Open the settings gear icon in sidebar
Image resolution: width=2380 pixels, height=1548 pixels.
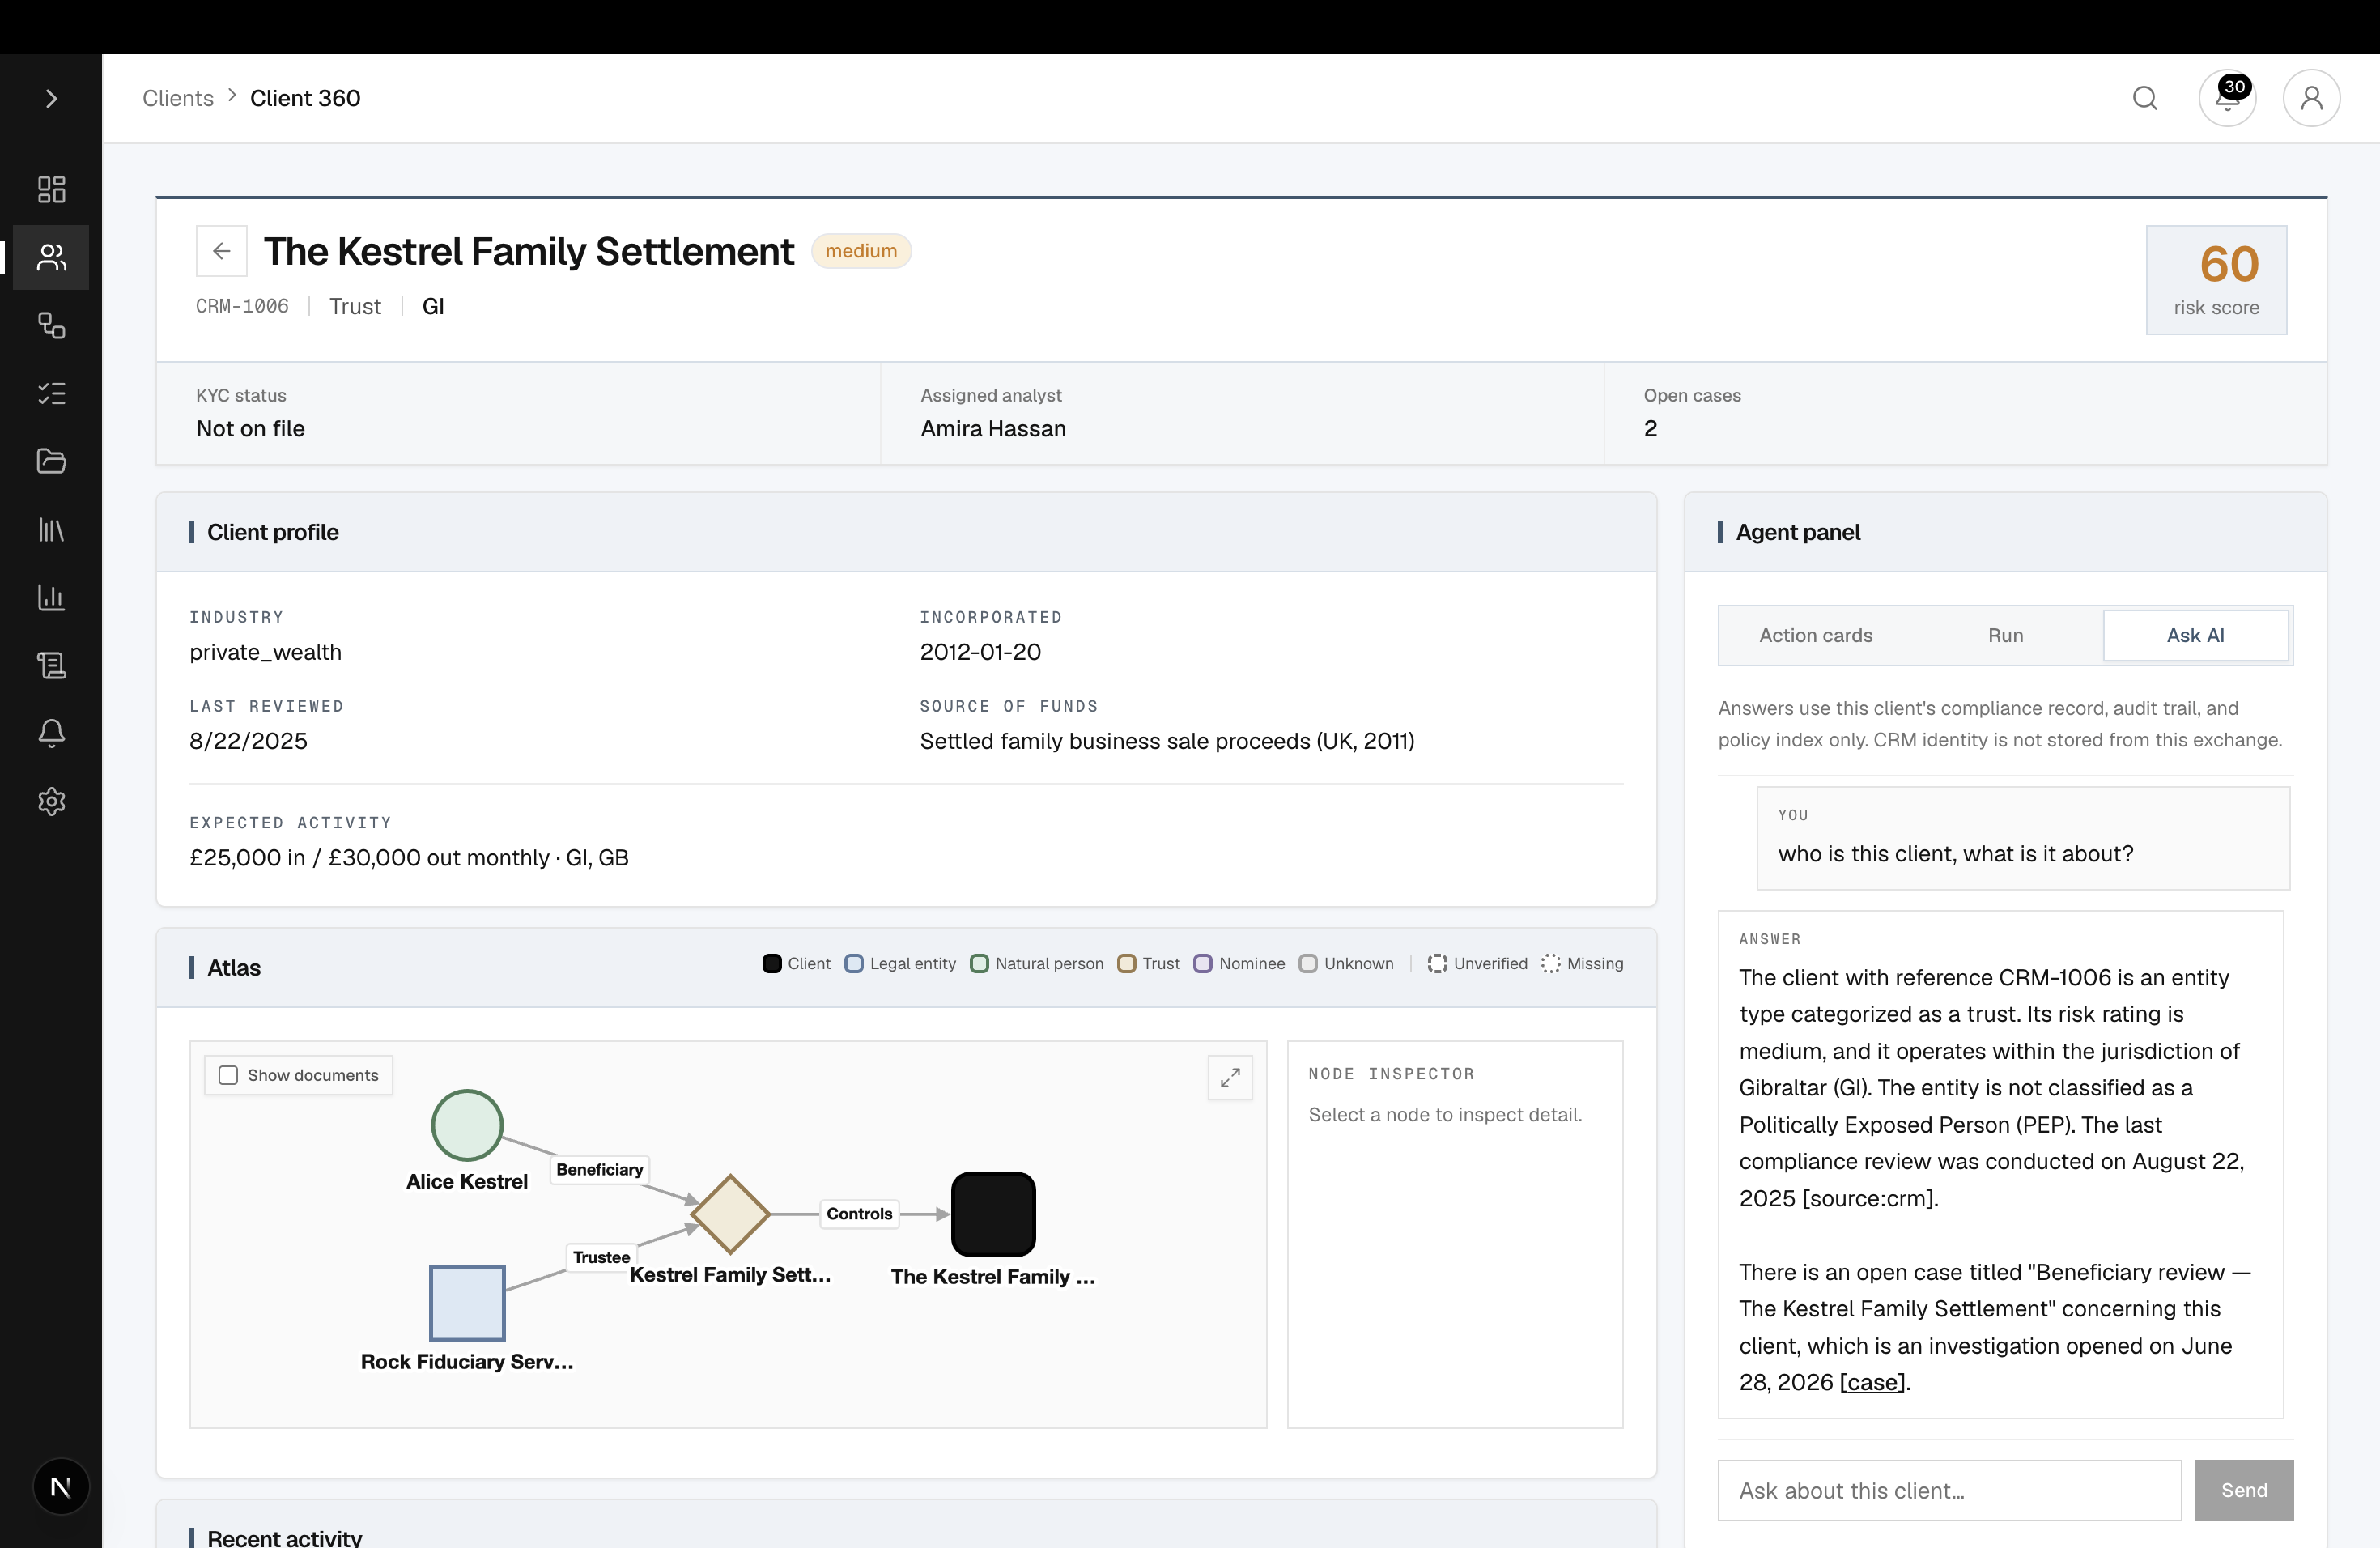51,801
